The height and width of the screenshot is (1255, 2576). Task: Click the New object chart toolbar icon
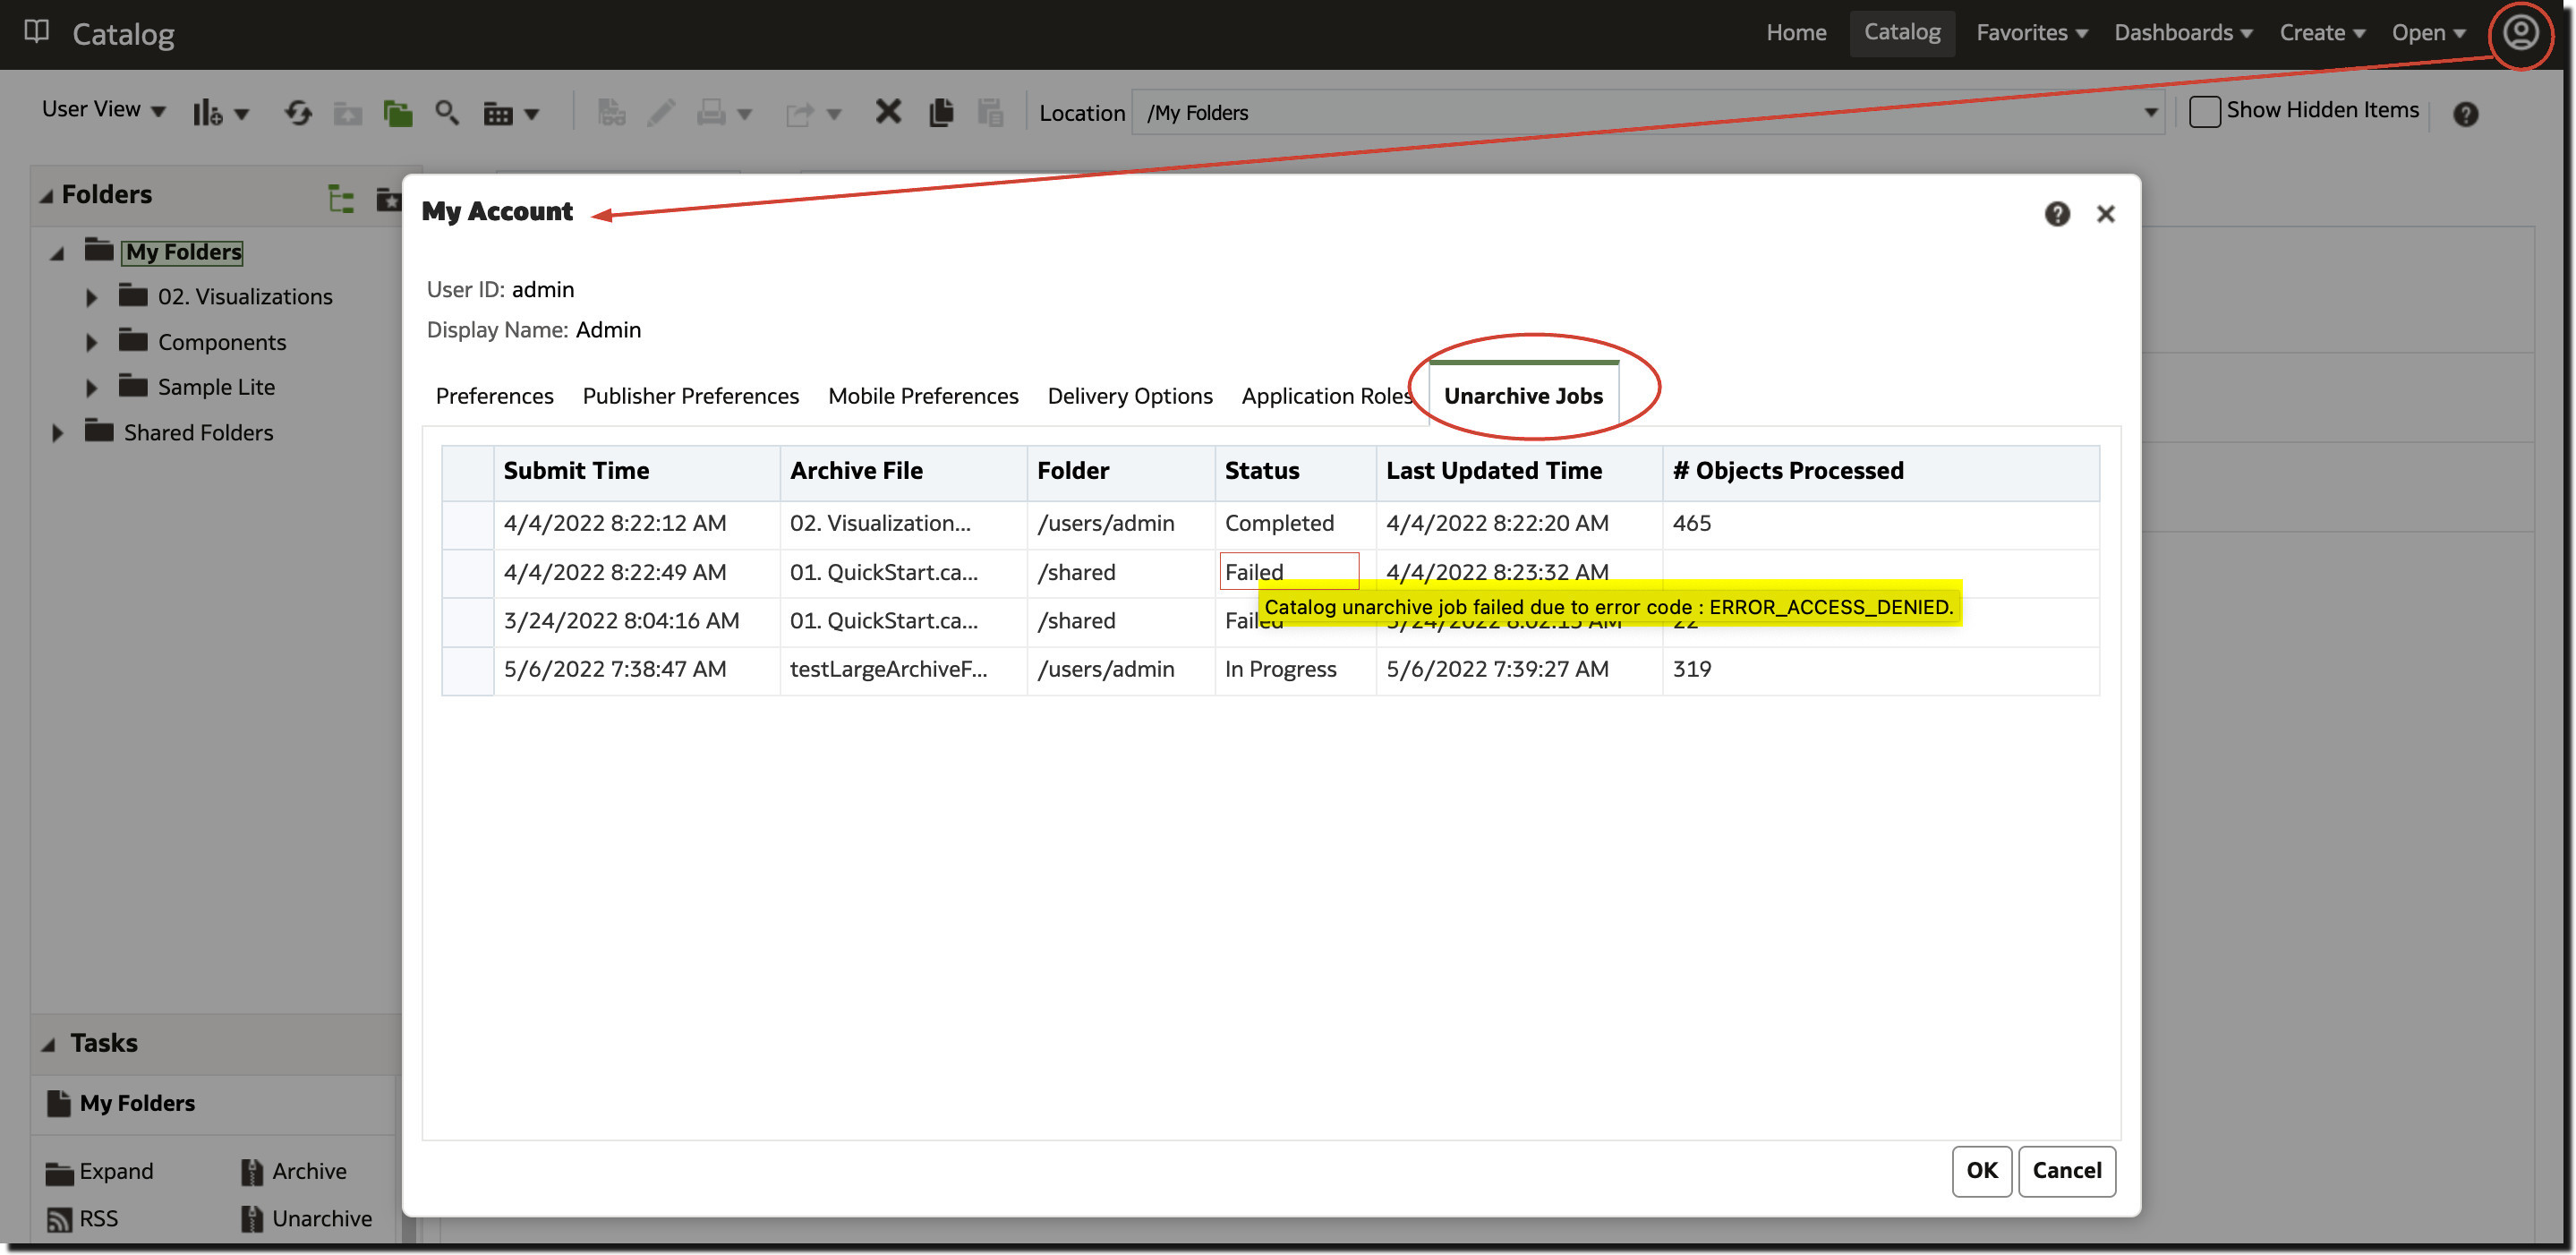pos(207,113)
